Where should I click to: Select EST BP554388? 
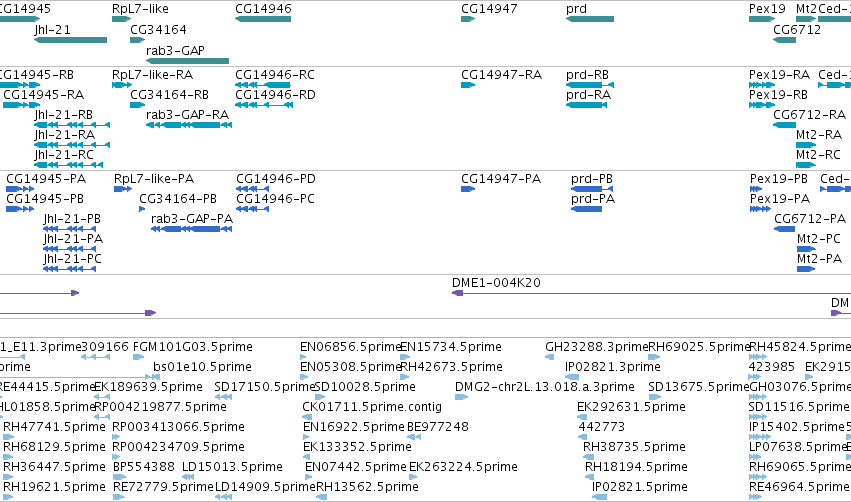click(x=120, y=477)
